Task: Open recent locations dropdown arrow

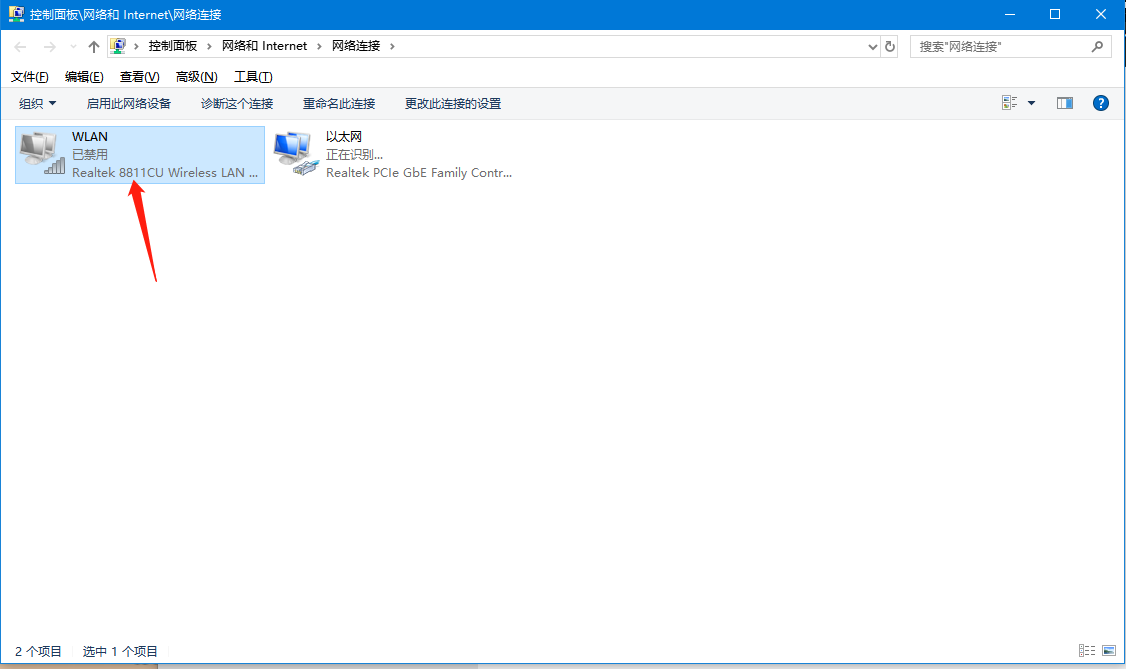Action: click(73, 47)
